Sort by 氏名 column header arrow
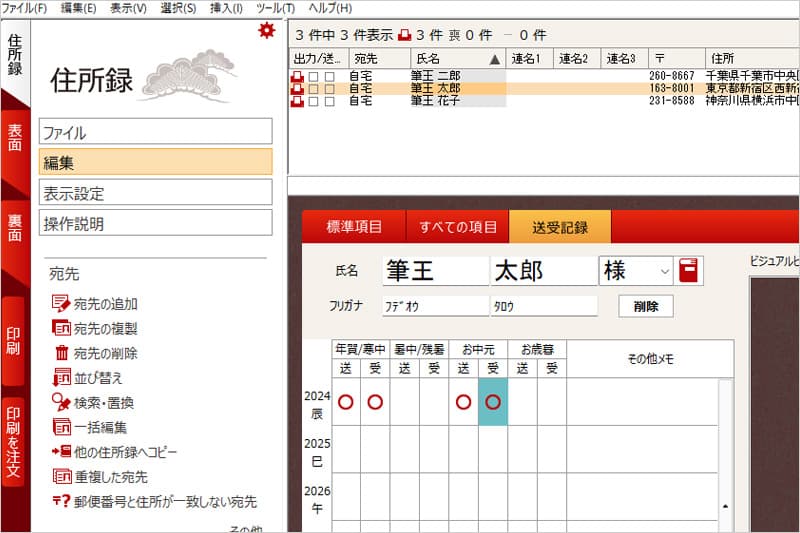 494,60
